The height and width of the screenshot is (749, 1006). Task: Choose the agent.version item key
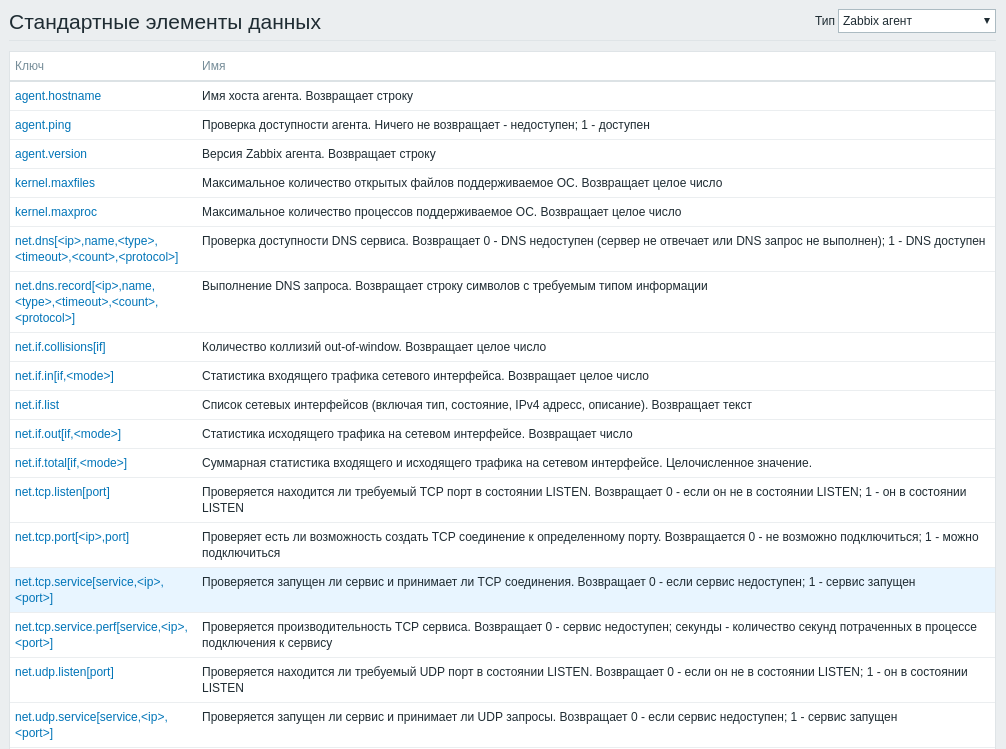coord(51,154)
